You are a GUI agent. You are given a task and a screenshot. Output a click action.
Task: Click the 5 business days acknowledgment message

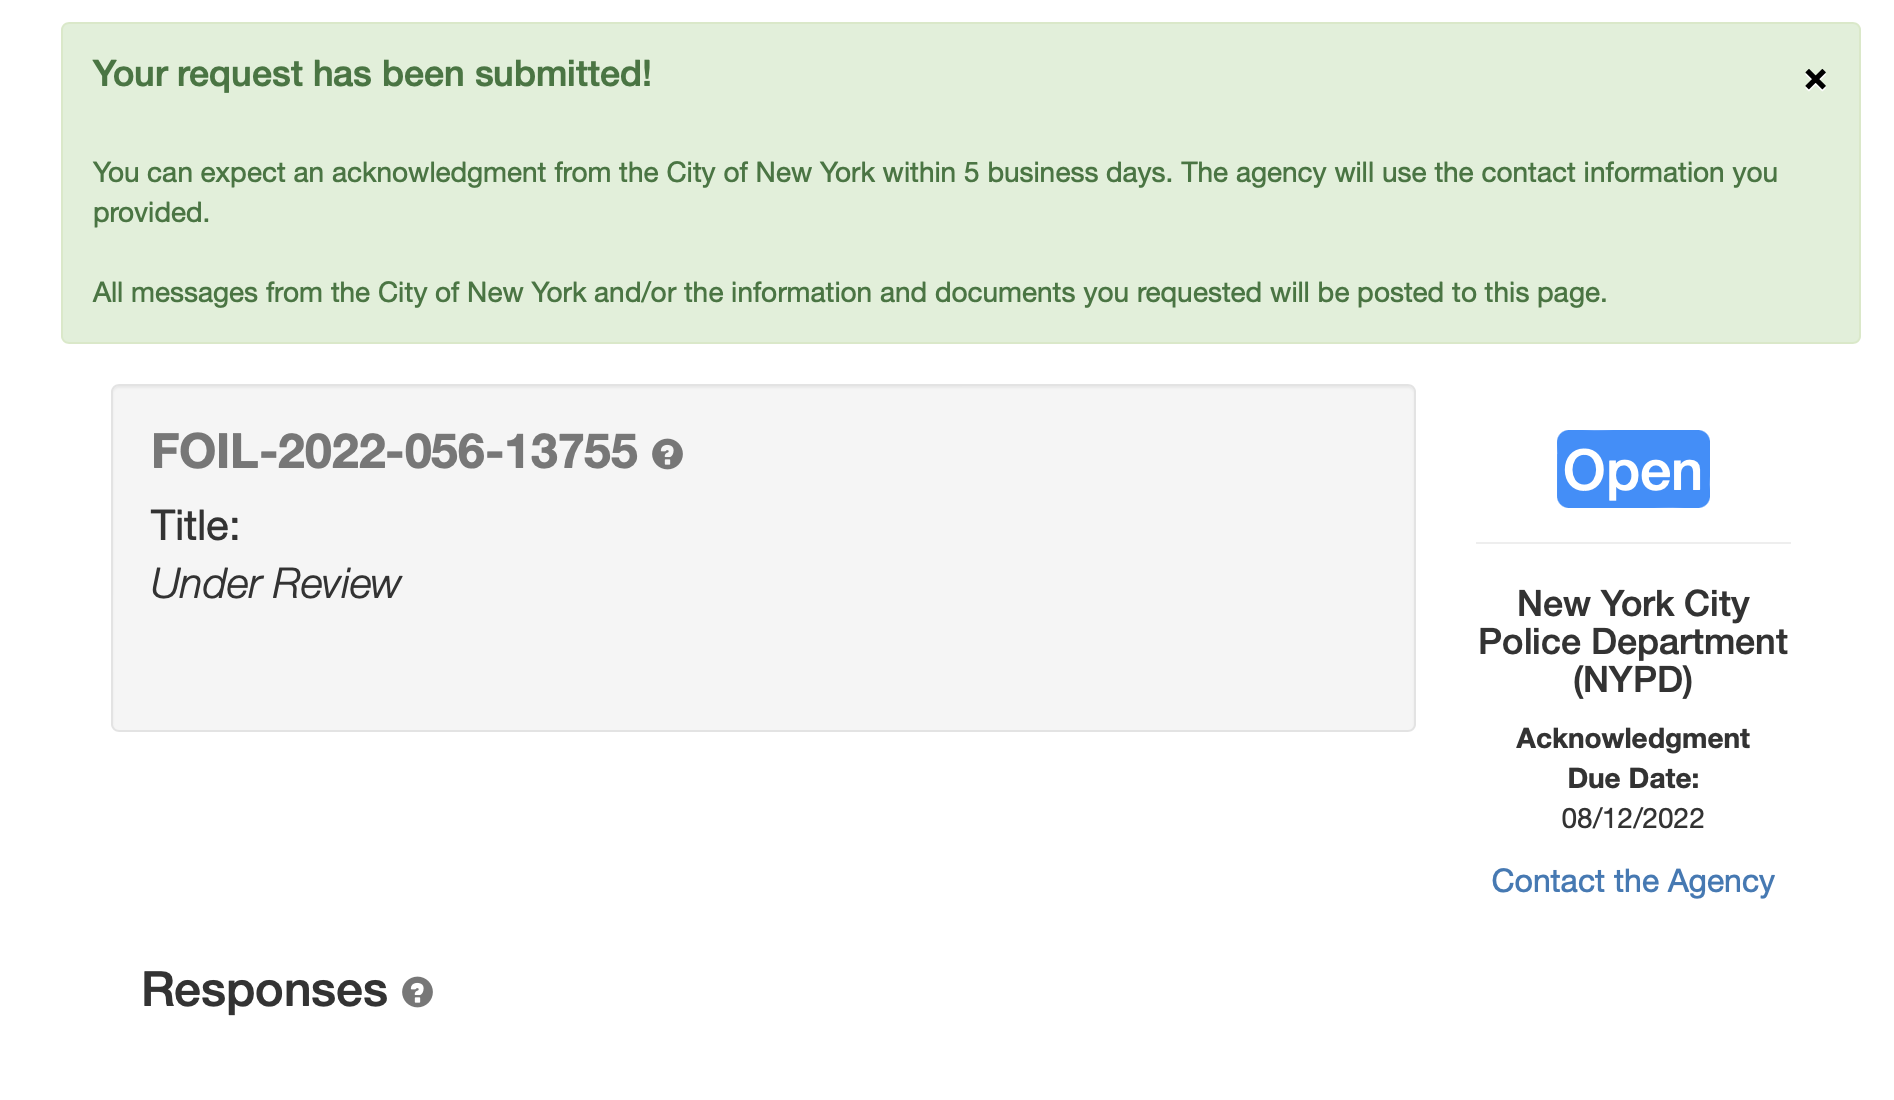coord(934,173)
